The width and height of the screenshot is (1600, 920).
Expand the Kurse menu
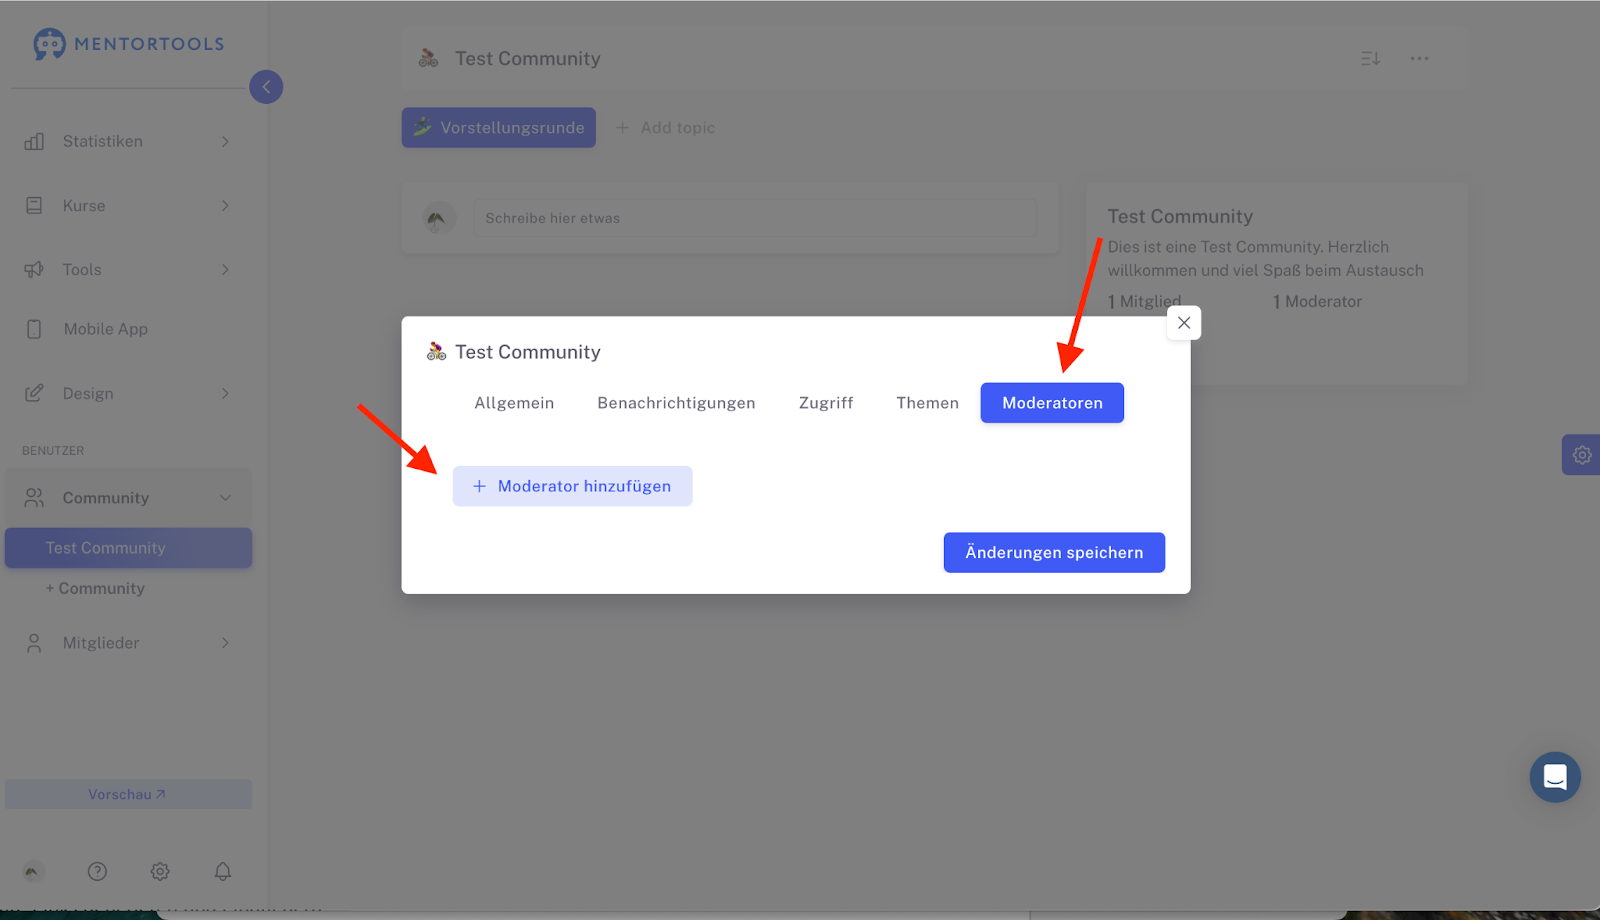128,205
